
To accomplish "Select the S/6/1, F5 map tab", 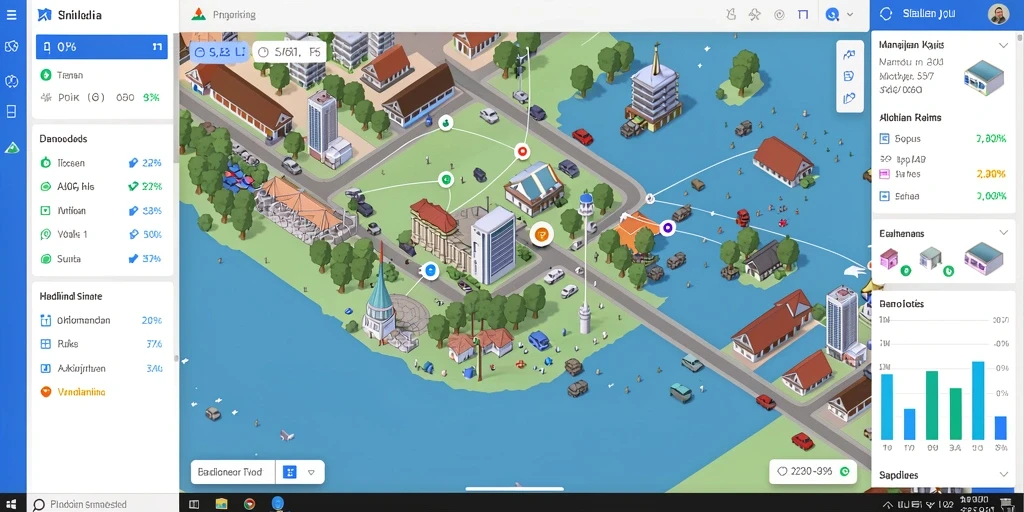I will pos(289,52).
